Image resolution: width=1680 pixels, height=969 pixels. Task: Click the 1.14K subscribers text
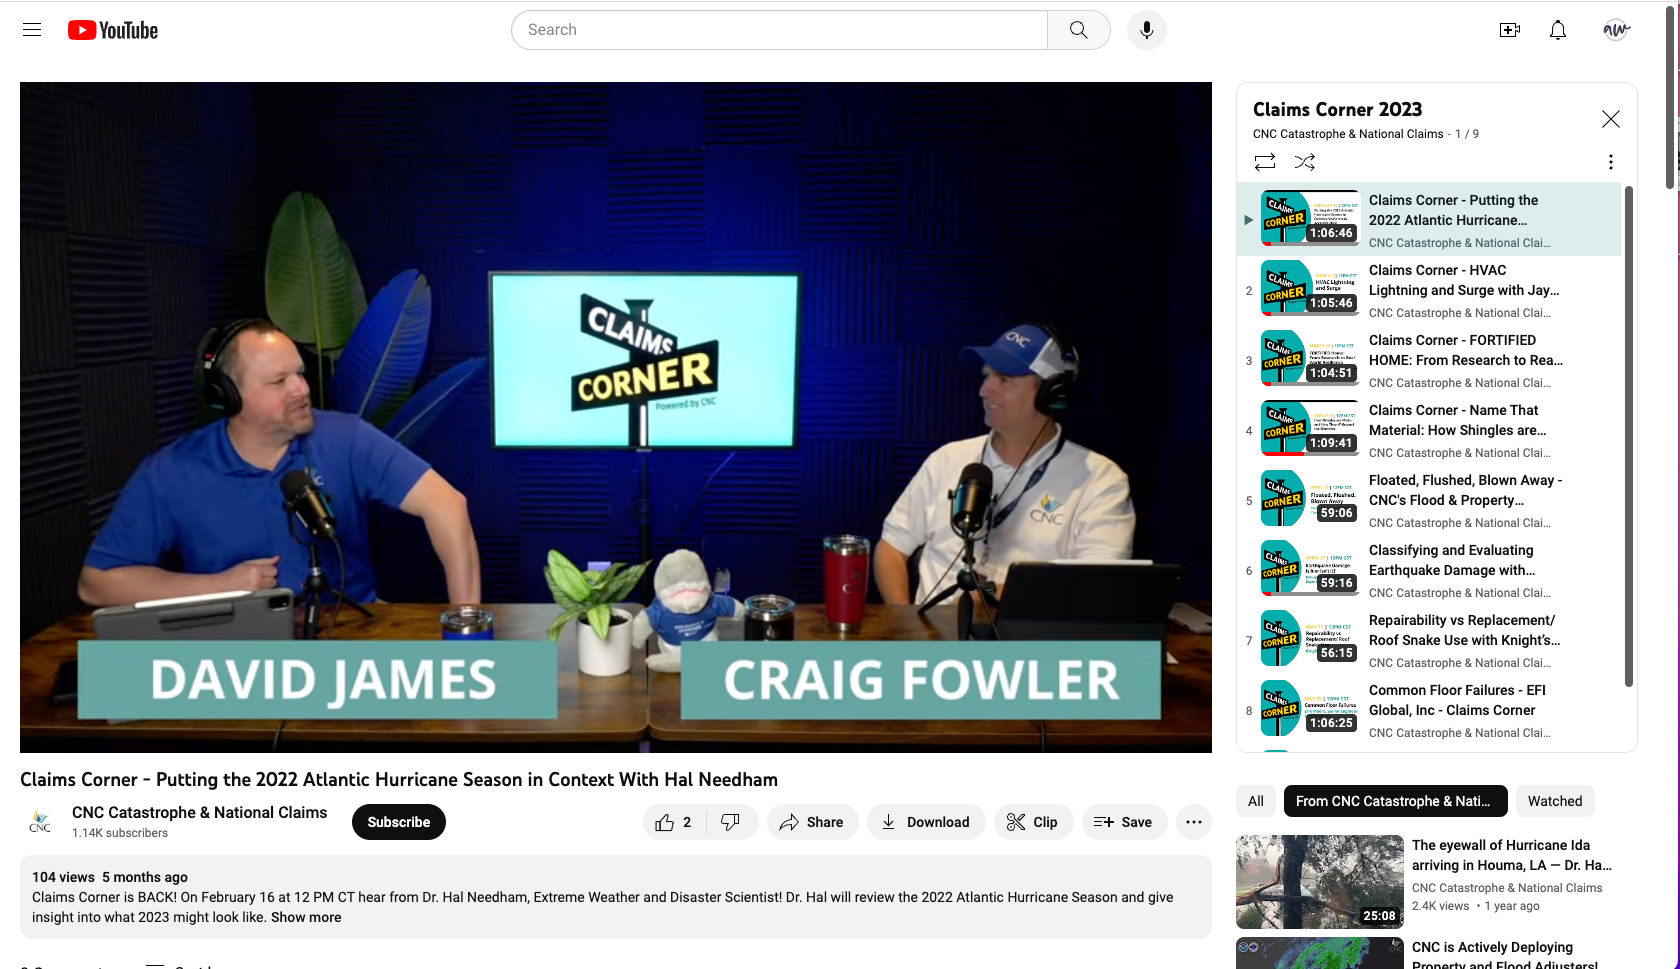click(x=120, y=833)
